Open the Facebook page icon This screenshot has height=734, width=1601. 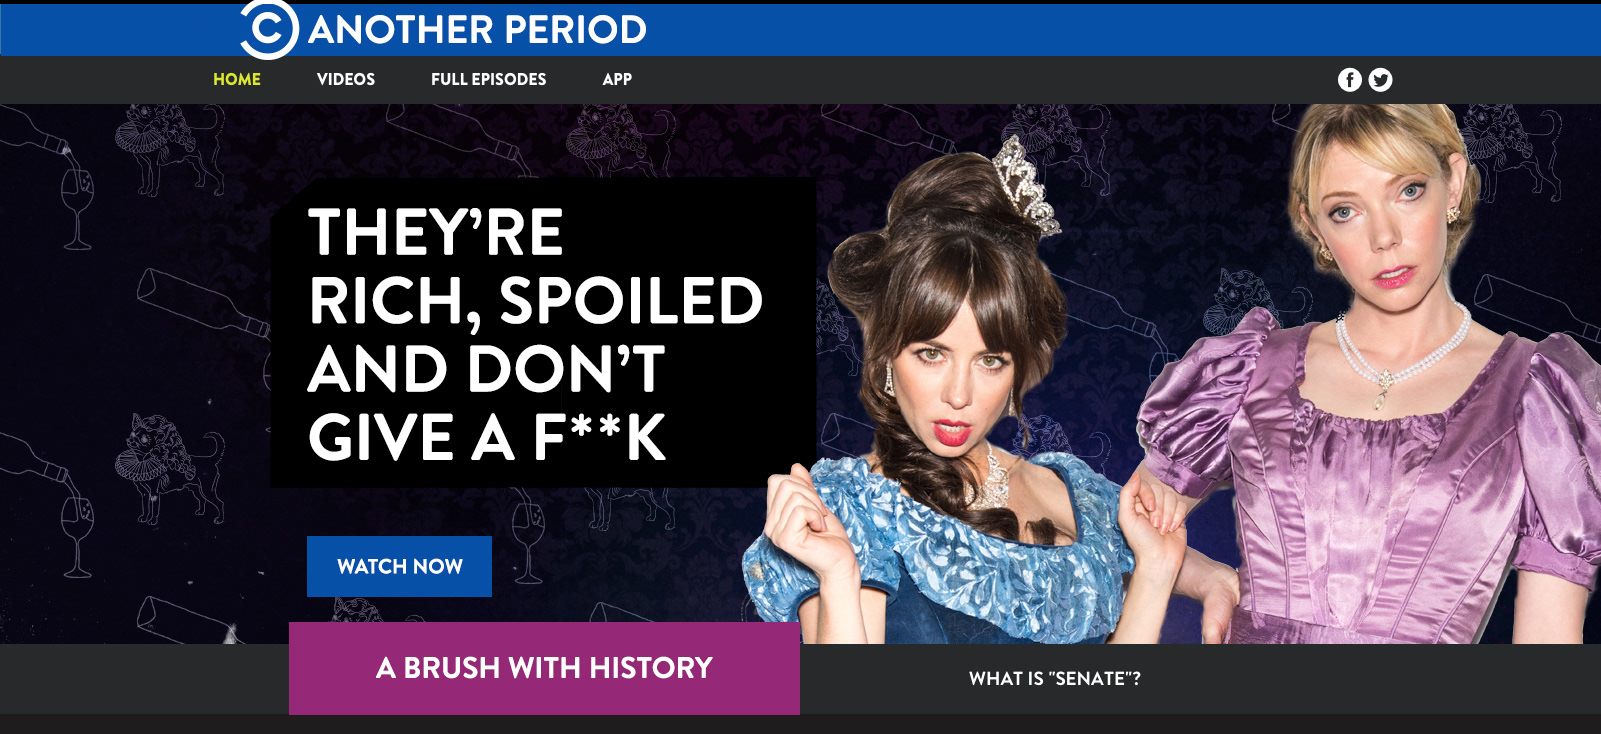click(1349, 80)
